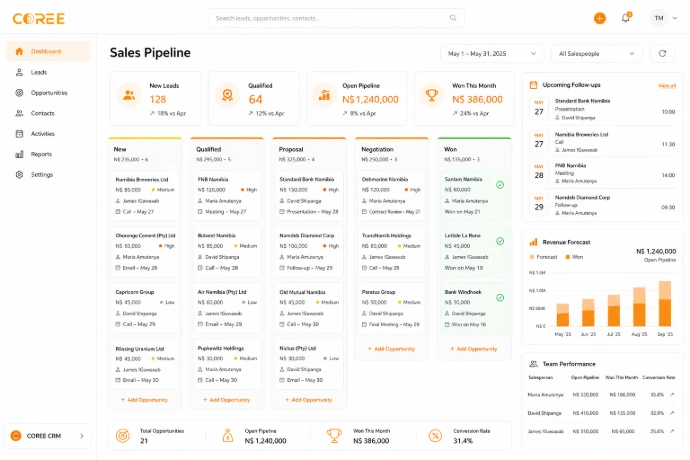Screen dimensions: 690x460
Task: Click the May 28 FNB Namibia follow-up
Action: pos(602,173)
